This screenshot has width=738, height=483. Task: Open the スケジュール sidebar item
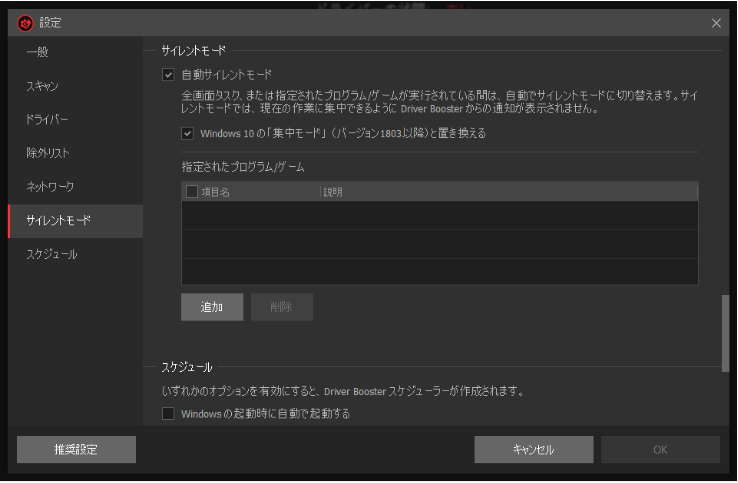click(x=75, y=254)
